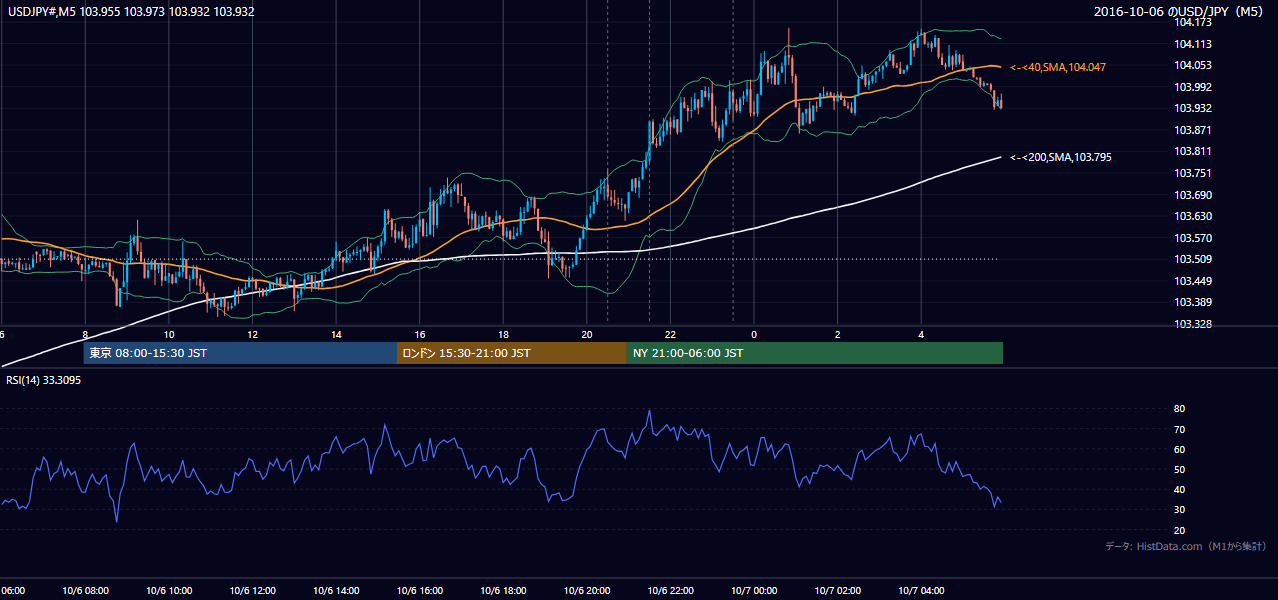Click the lowest RSI scale value 20

tap(1179, 530)
